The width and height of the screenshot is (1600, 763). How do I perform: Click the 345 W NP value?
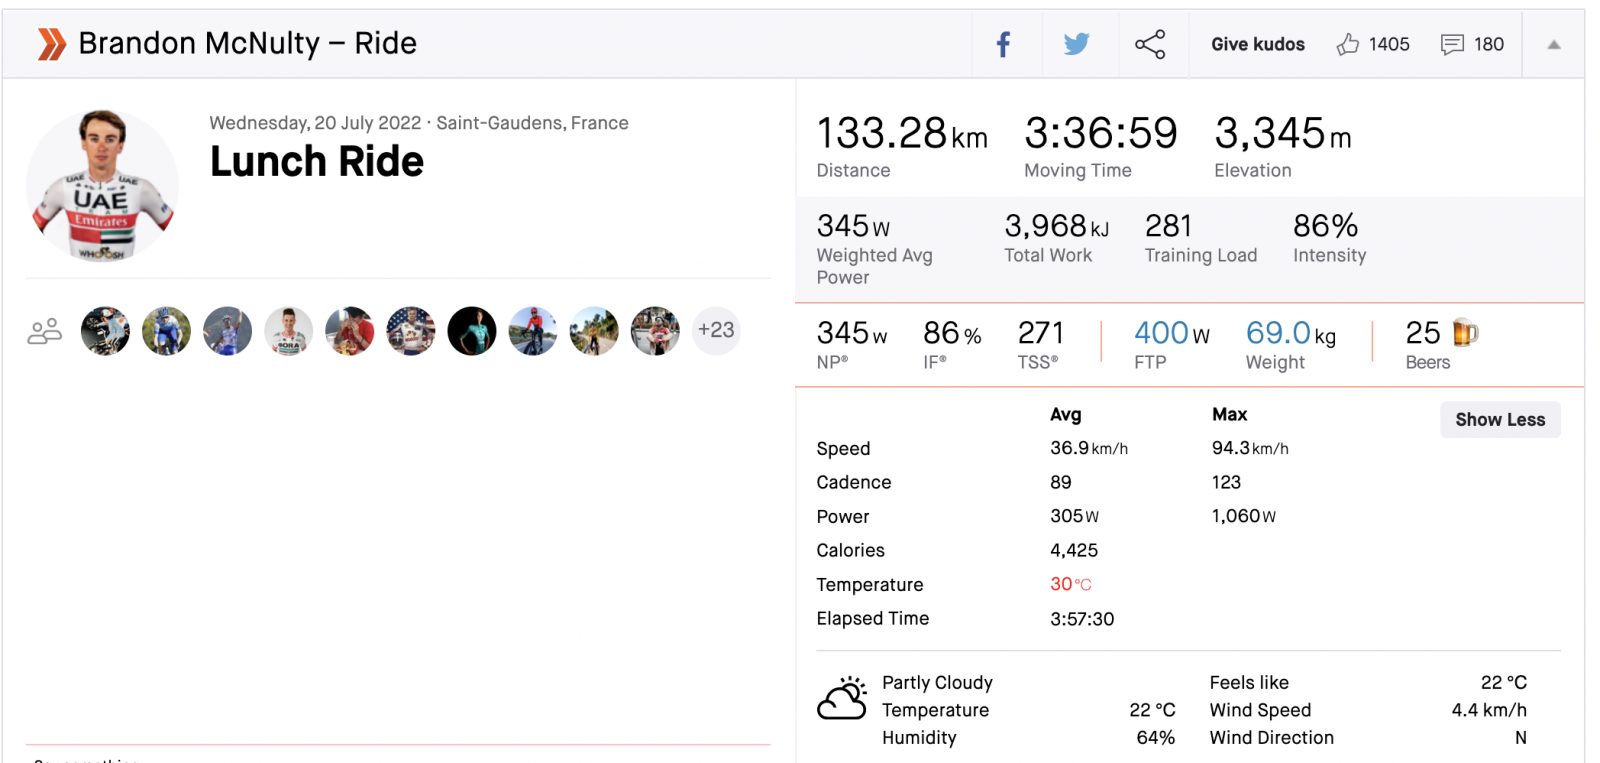(852, 333)
